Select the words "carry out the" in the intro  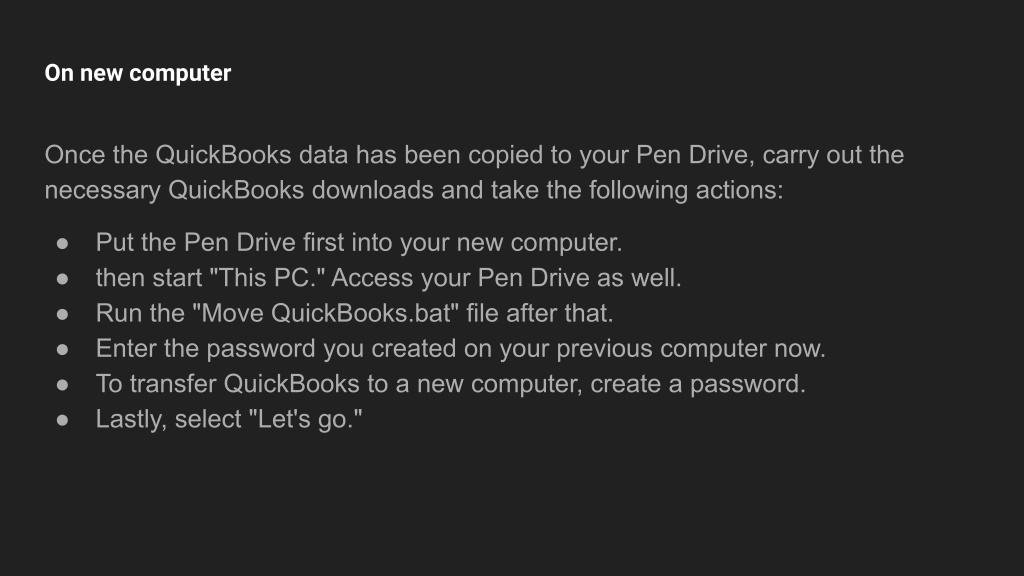click(x=833, y=155)
